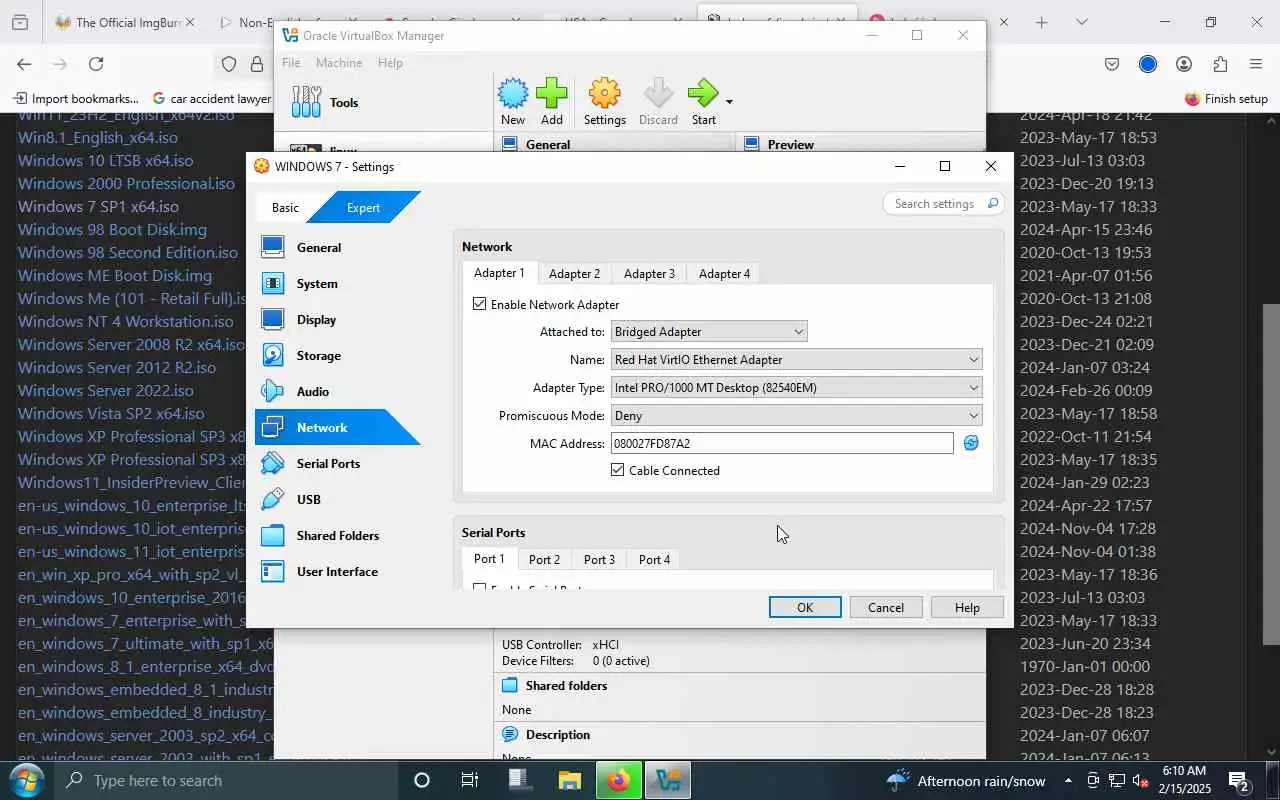Open the Help menu in VirtualBox Manager

(x=390, y=63)
